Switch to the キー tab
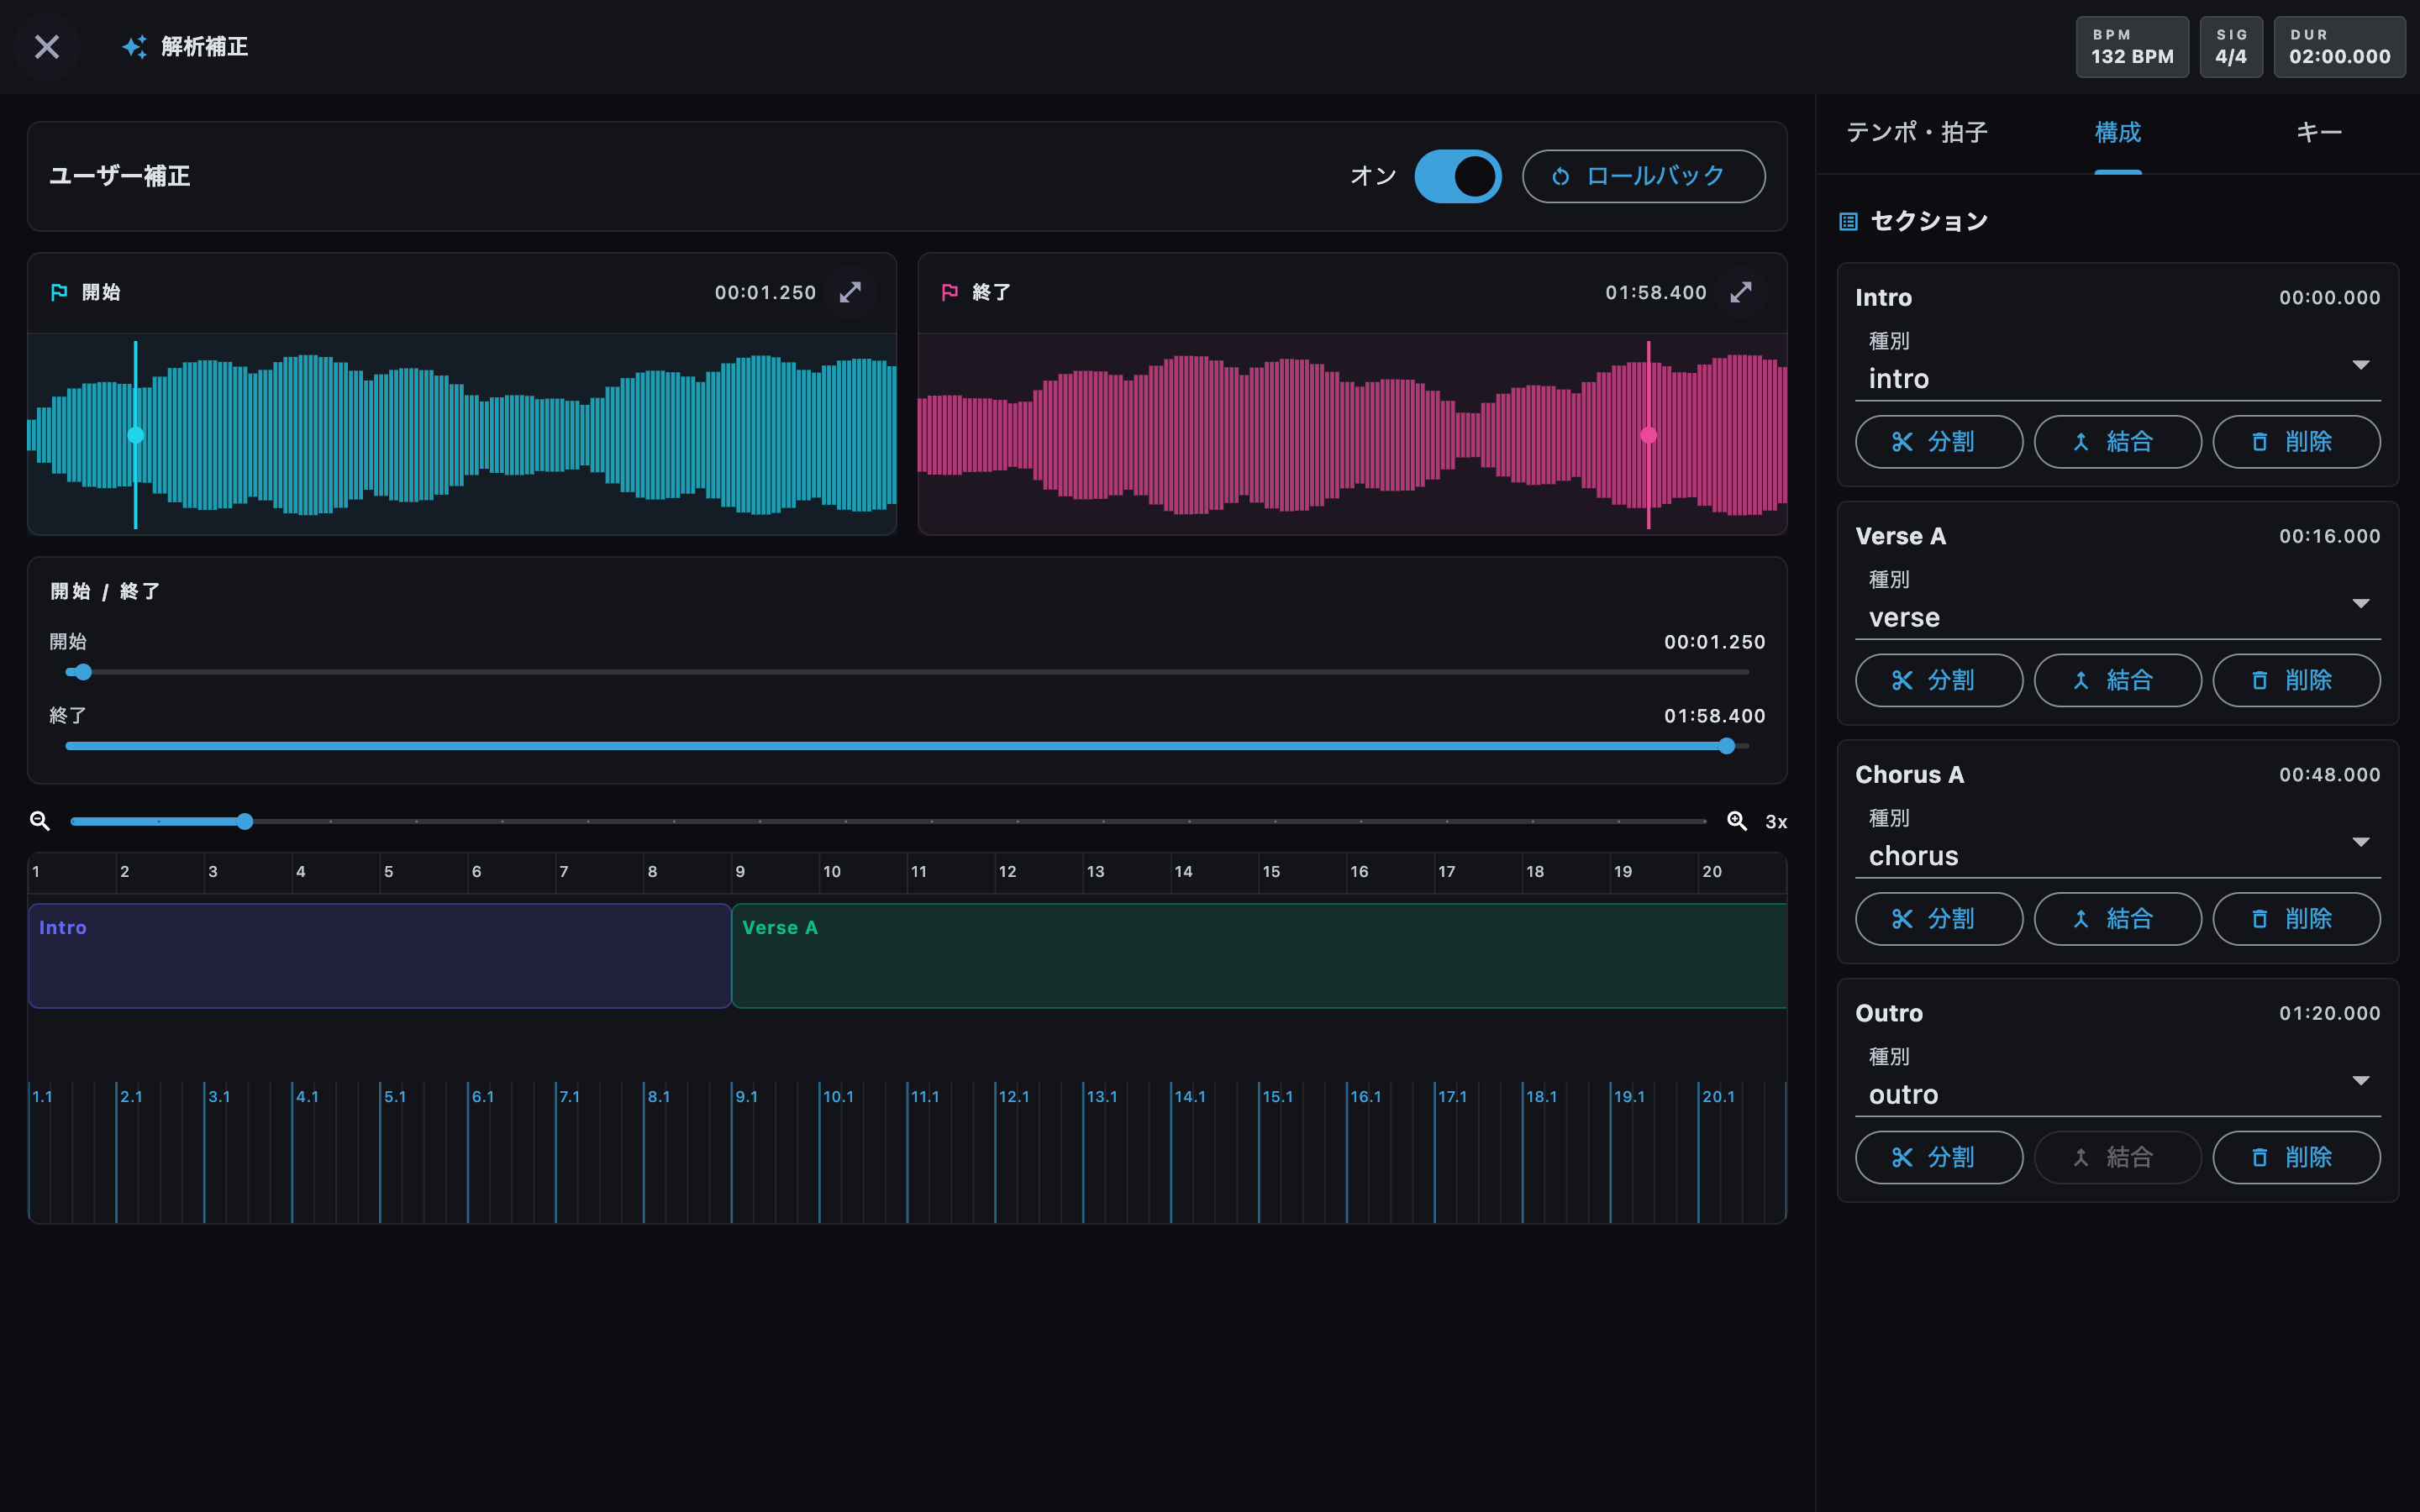 point(2318,132)
